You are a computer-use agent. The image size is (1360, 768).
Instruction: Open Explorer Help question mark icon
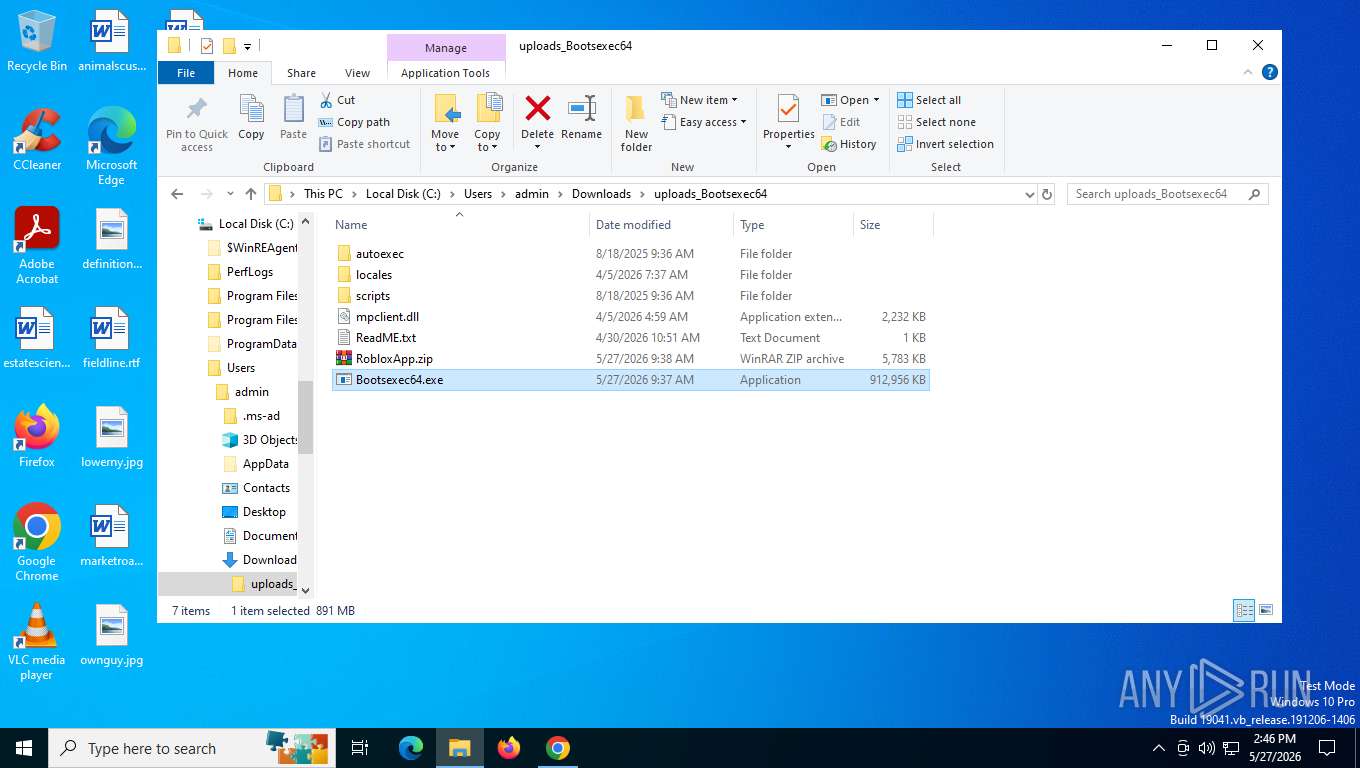tap(1269, 72)
